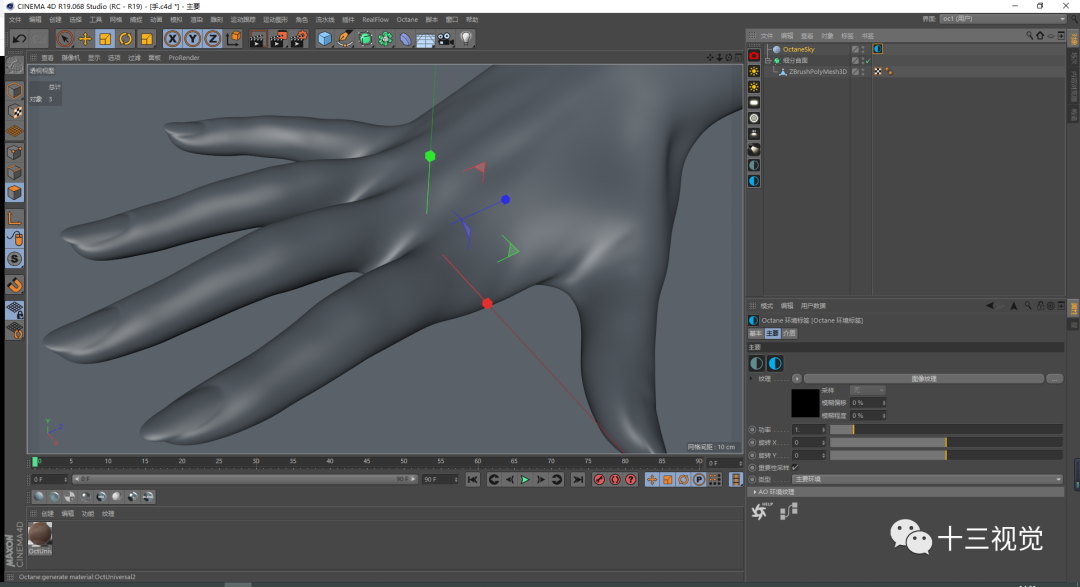The height and width of the screenshot is (587, 1080).
Task: Open the subdivision surface generator icon
Action: (x=365, y=39)
